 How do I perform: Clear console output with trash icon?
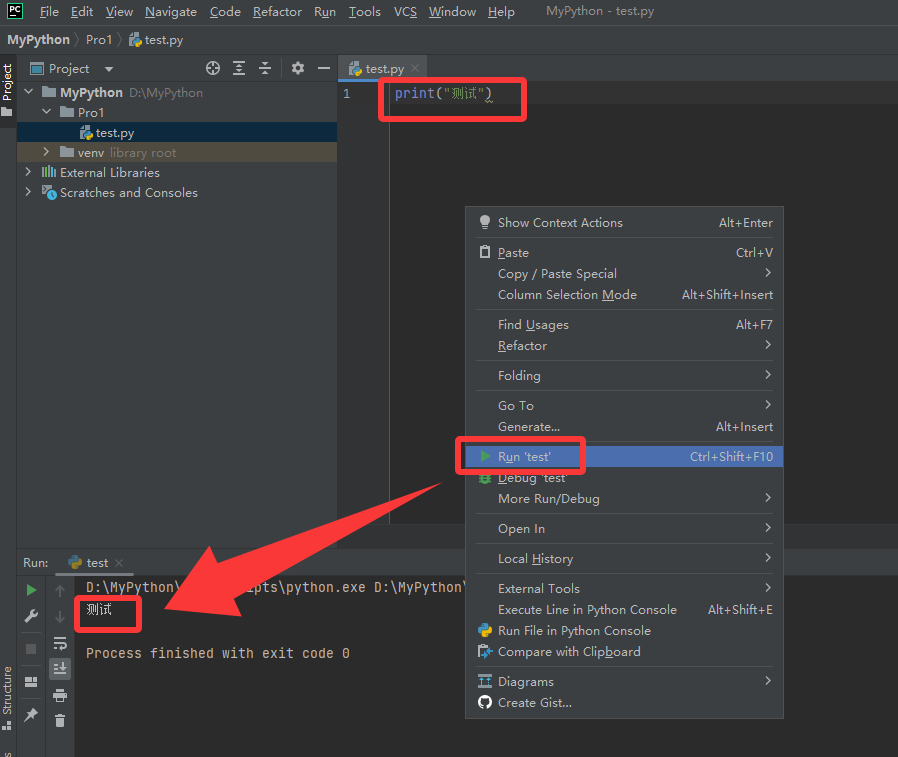[x=60, y=721]
